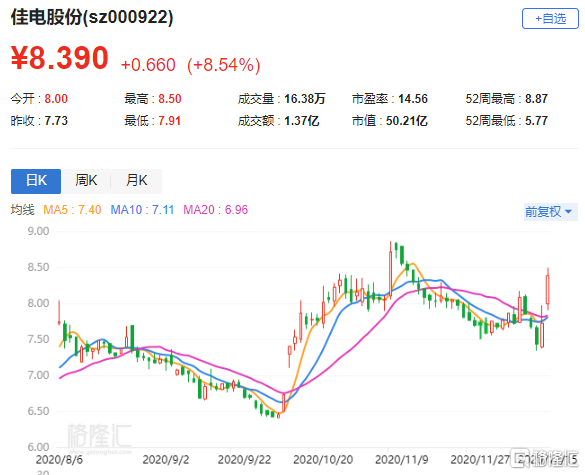This screenshot has width=585, height=475.
Task: Click the 昨收 value 7.73
Action: pyautogui.click(x=56, y=121)
